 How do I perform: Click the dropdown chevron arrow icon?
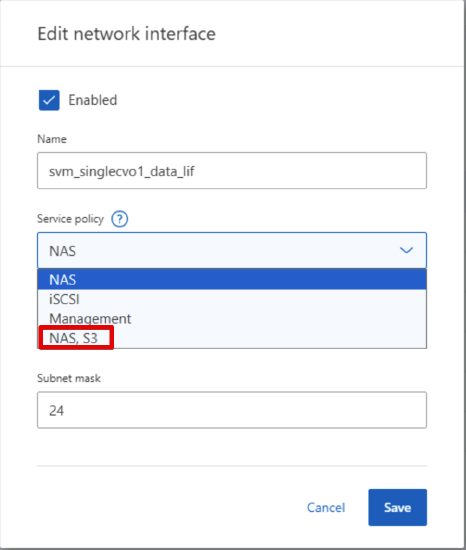point(406,250)
